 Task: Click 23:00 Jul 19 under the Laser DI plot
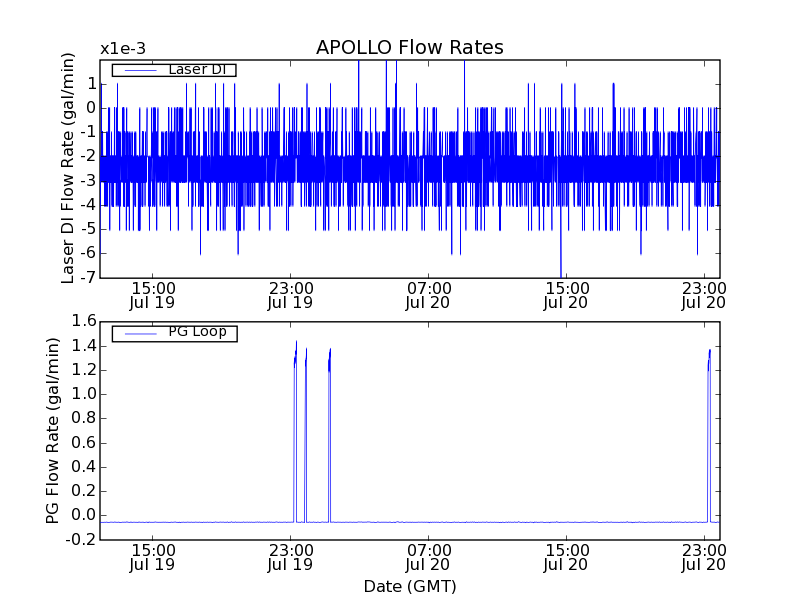point(291,296)
